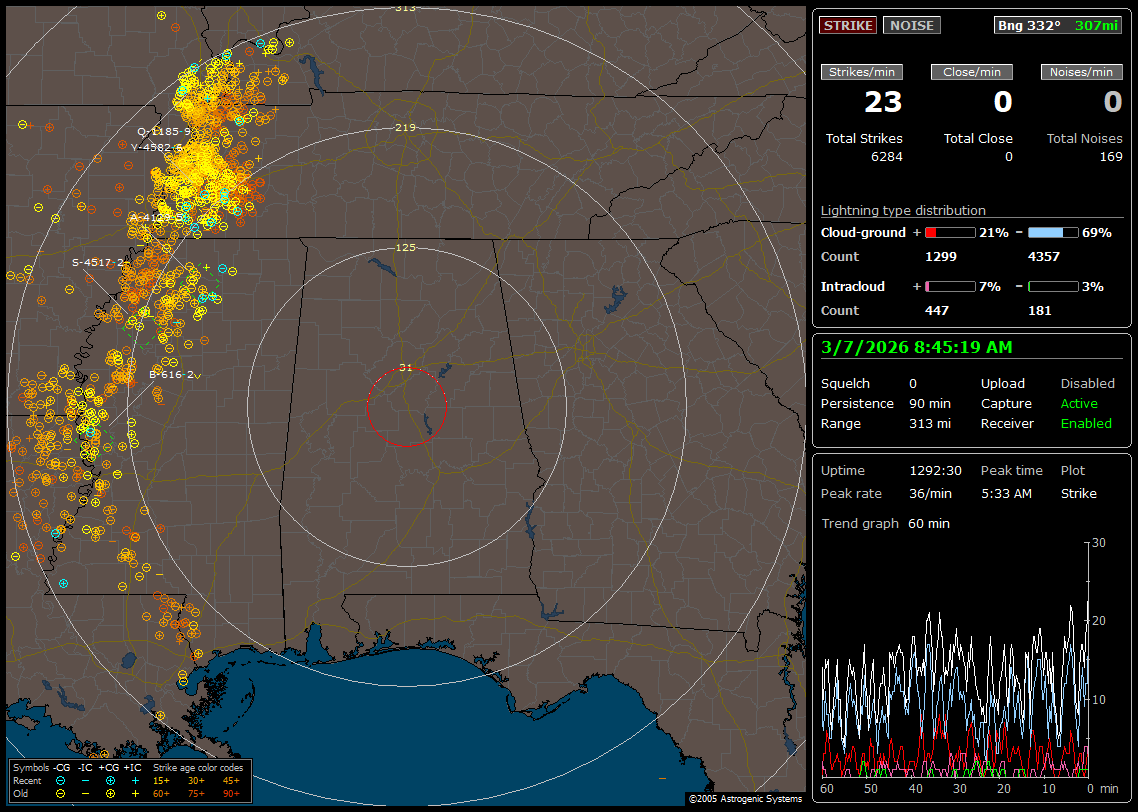Click the Strikes/min header button
Image resolution: width=1138 pixels, height=812 pixels.
862,72
